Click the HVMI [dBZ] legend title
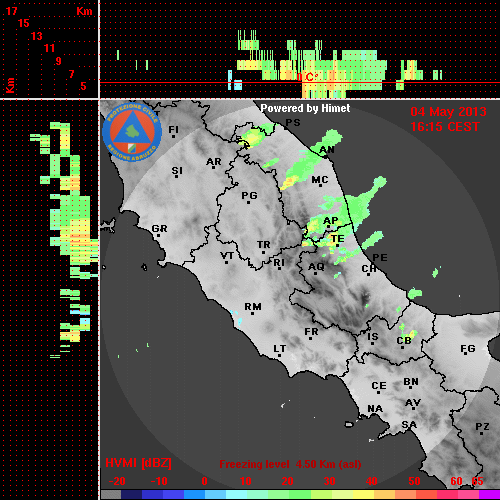Image resolution: width=500 pixels, height=500 pixels. point(138,463)
